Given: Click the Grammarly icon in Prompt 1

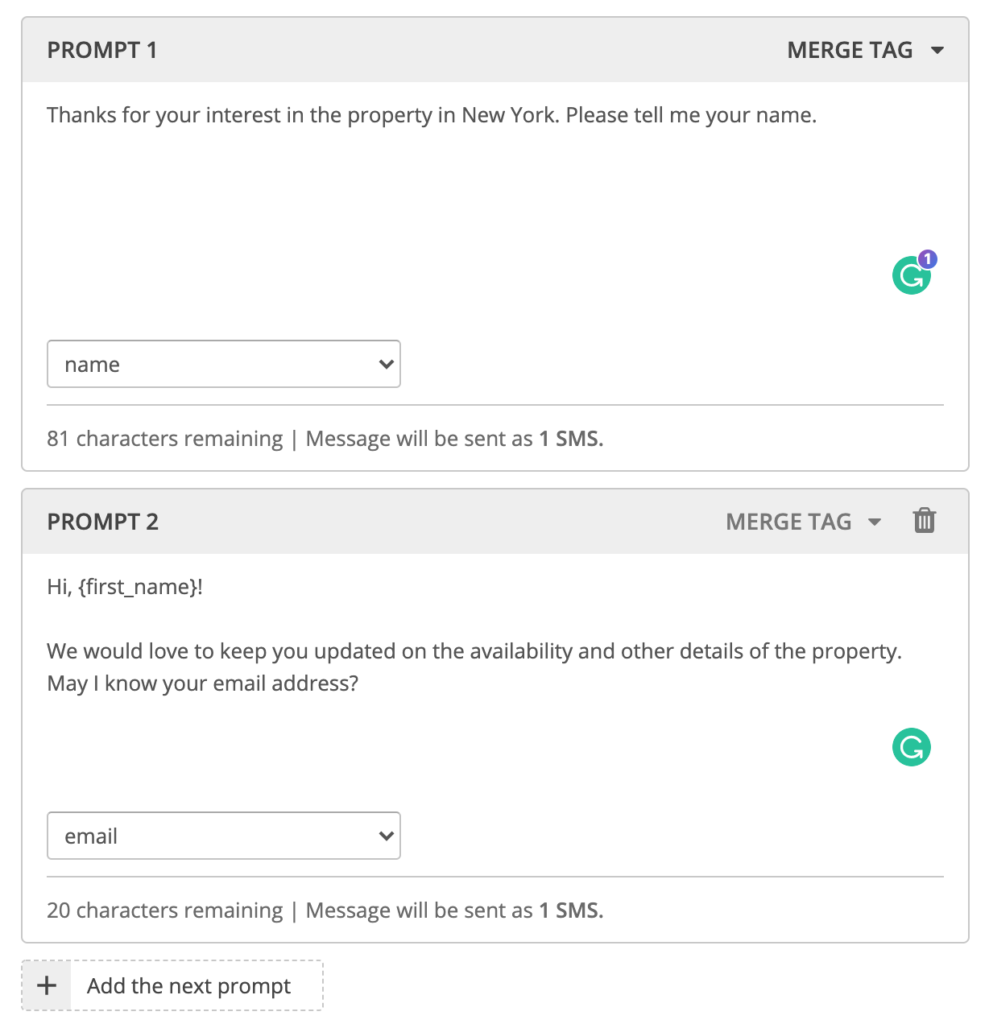Looking at the screenshot, I should pyautogui.click(x=911, y=276).
